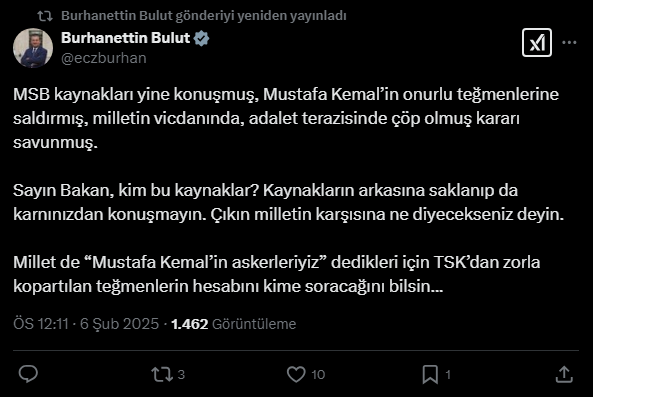Click the reply speech bubble icon

pos(28,374)
